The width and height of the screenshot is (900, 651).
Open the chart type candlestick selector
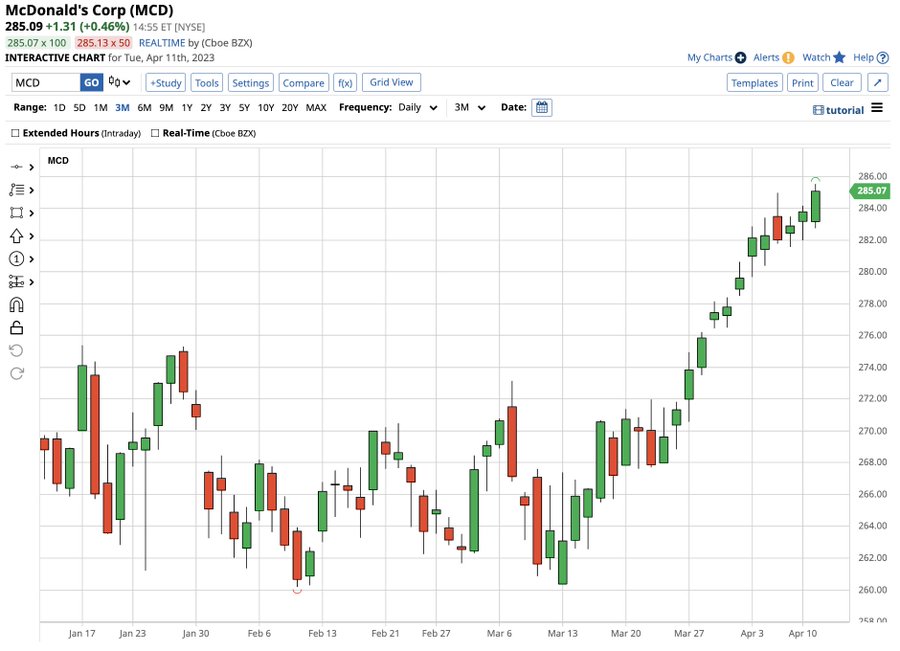point(119,82)
